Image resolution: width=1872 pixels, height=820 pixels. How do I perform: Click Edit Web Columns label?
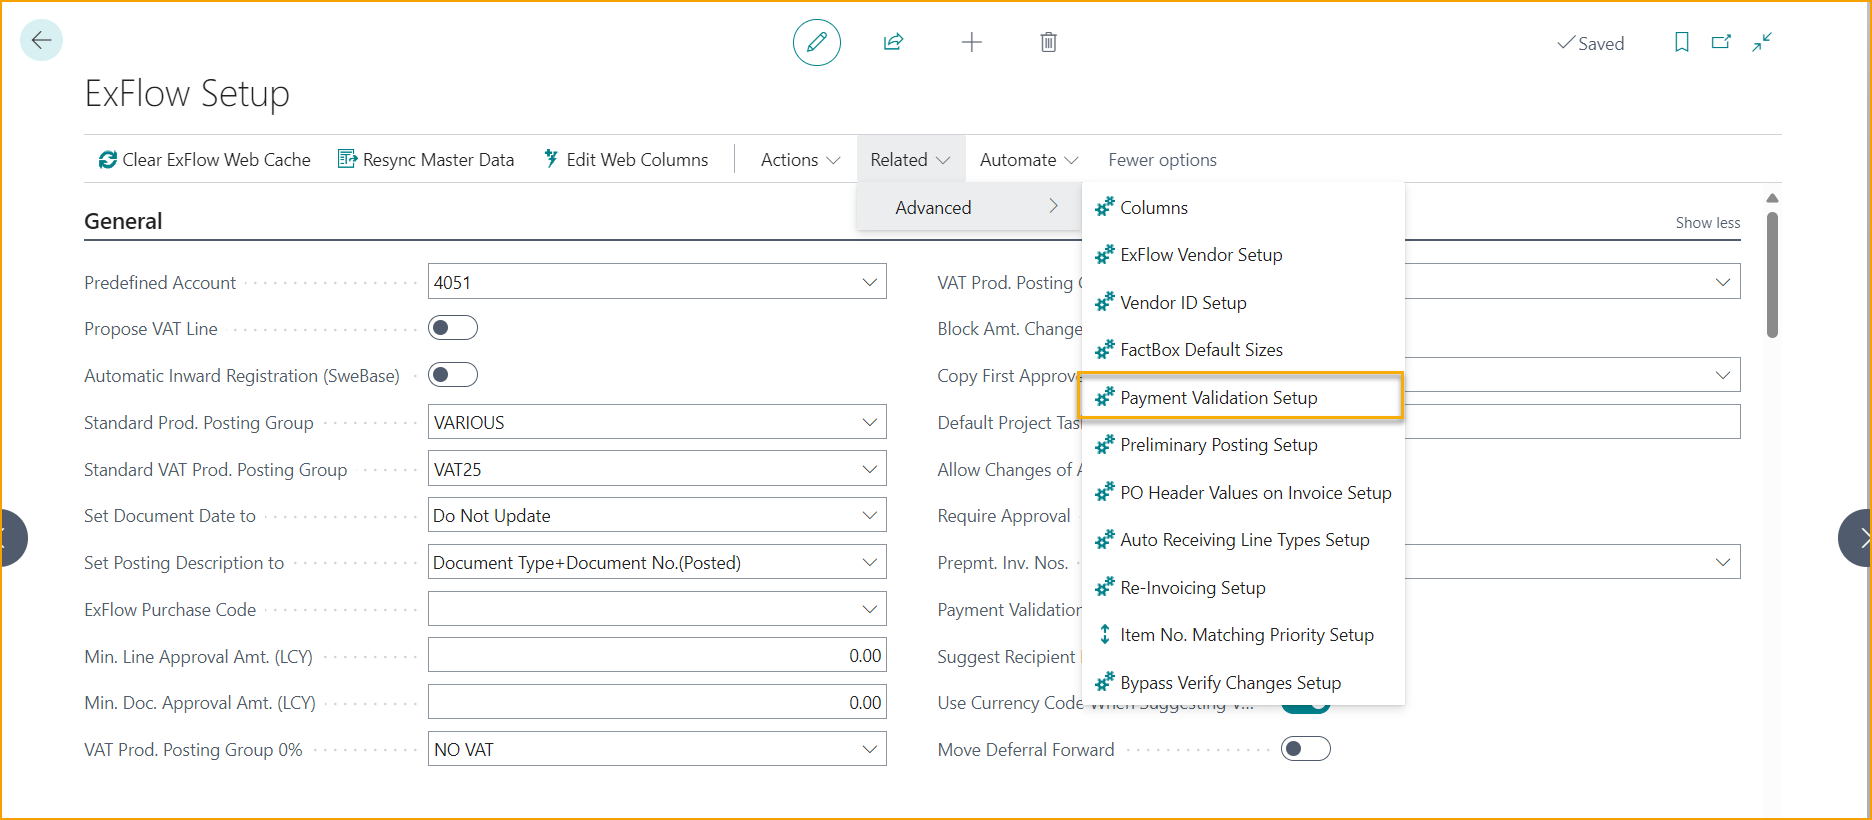637,160
